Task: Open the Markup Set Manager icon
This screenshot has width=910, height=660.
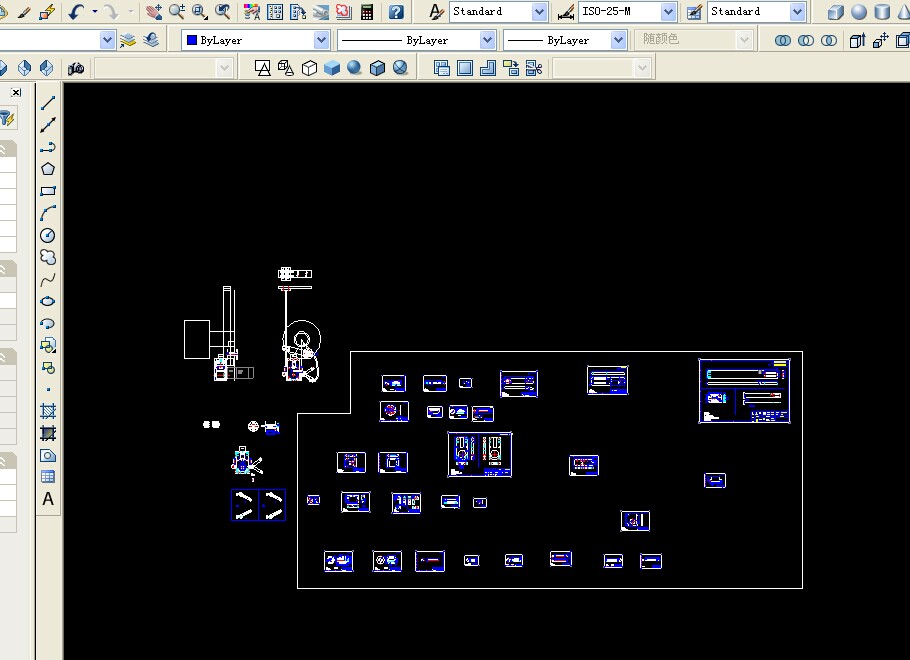Action: click(x=344, y=12)
